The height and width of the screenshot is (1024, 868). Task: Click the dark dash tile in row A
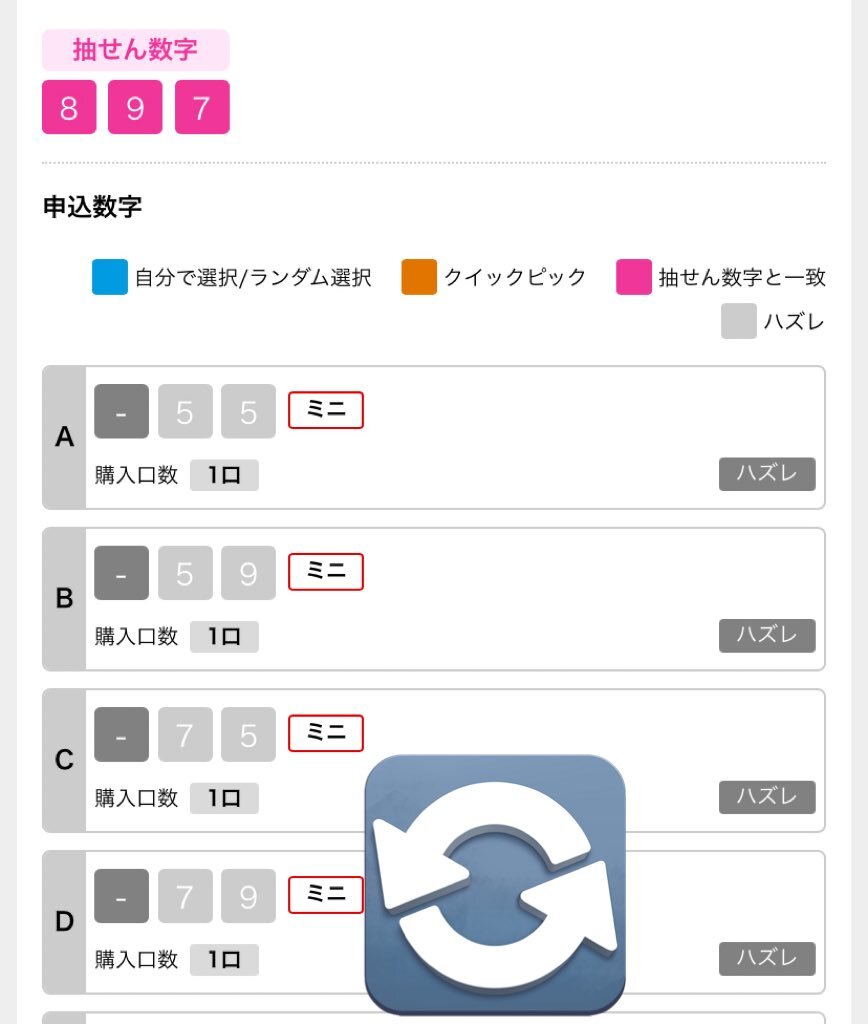pos(121,411)
